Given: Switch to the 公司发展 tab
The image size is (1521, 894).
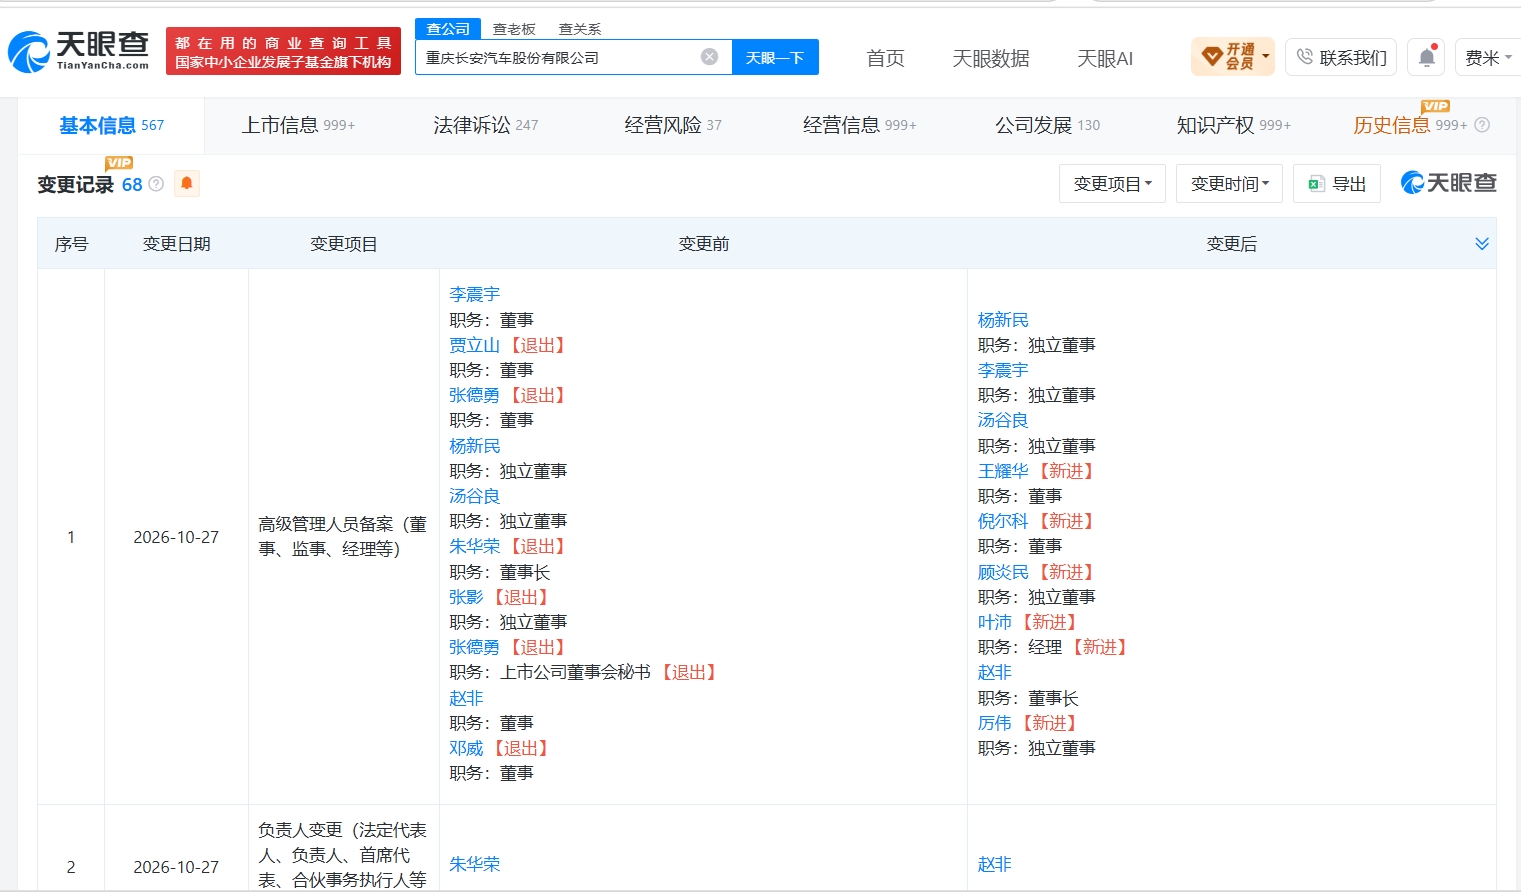Looking at the screenshot, I should click(x=1047, y=125).
